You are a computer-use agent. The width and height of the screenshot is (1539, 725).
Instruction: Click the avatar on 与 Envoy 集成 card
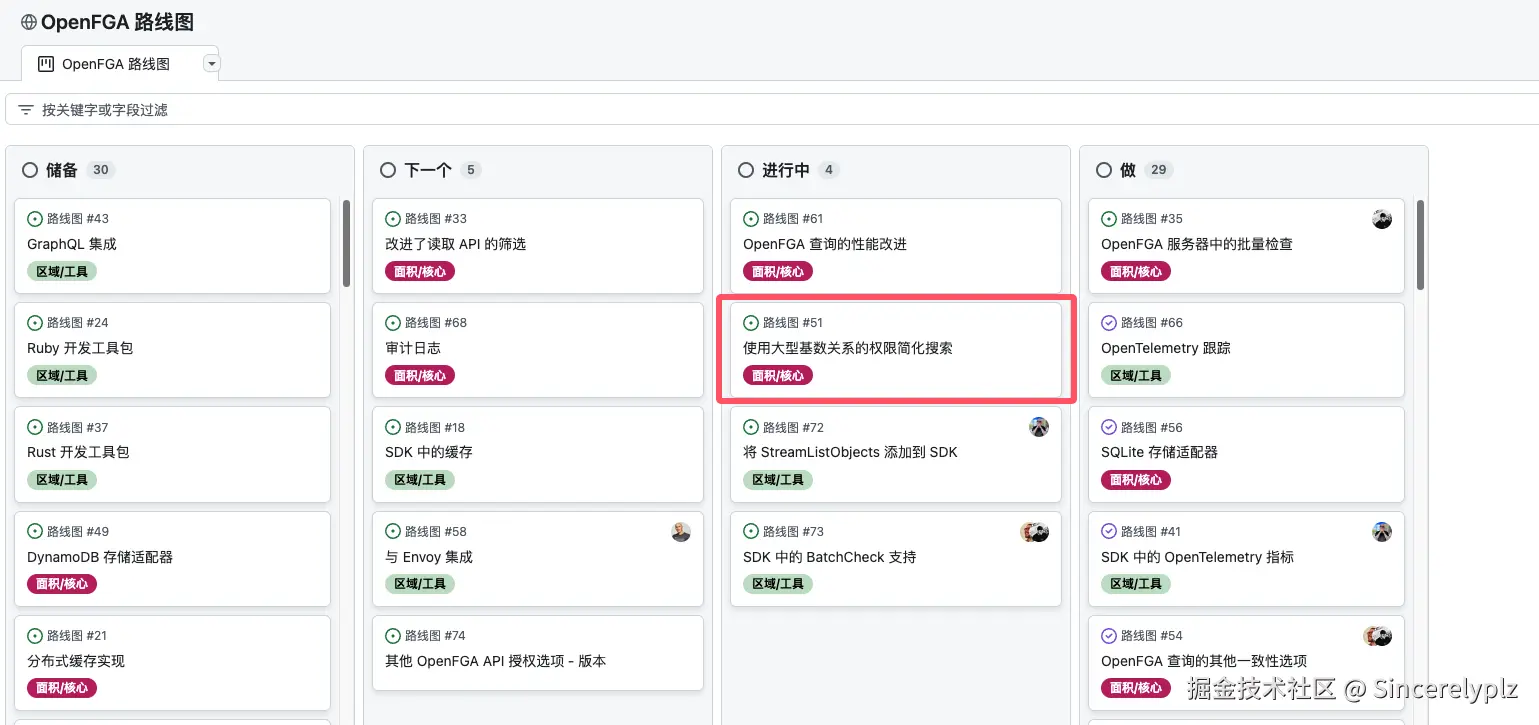681,532
